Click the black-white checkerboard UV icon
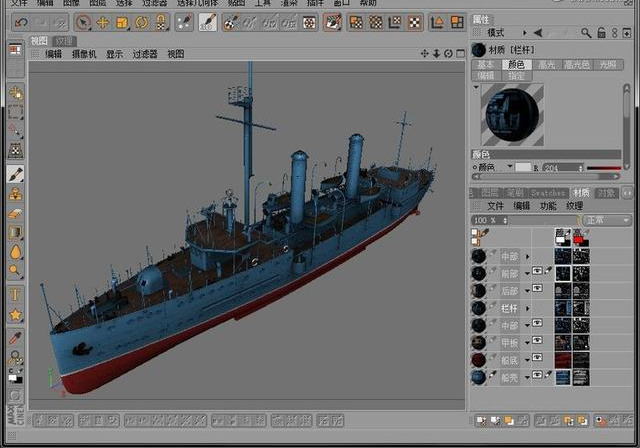640x448 pixels. [414, 22]
